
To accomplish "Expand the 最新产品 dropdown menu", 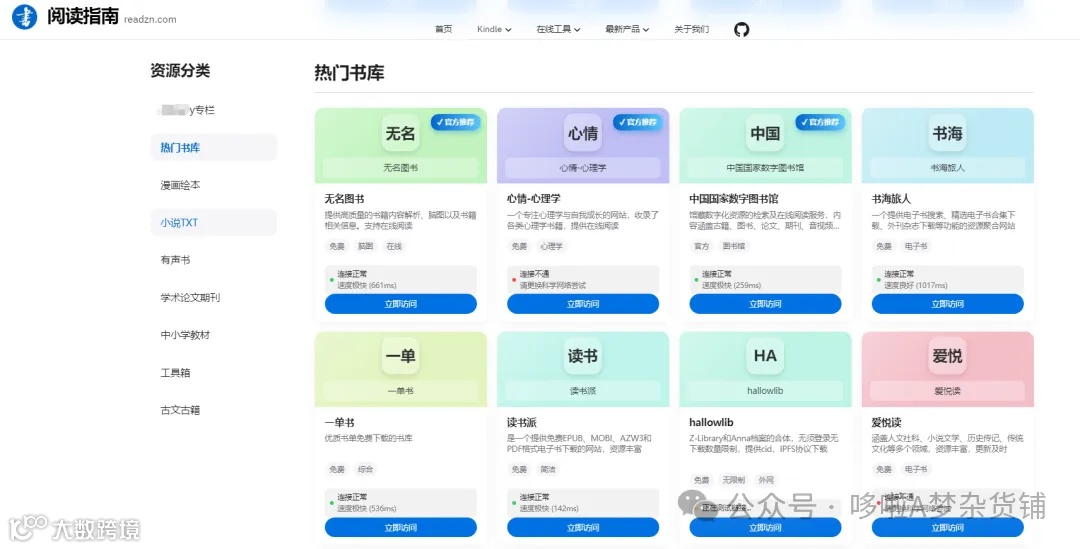I will coord(627,29).
